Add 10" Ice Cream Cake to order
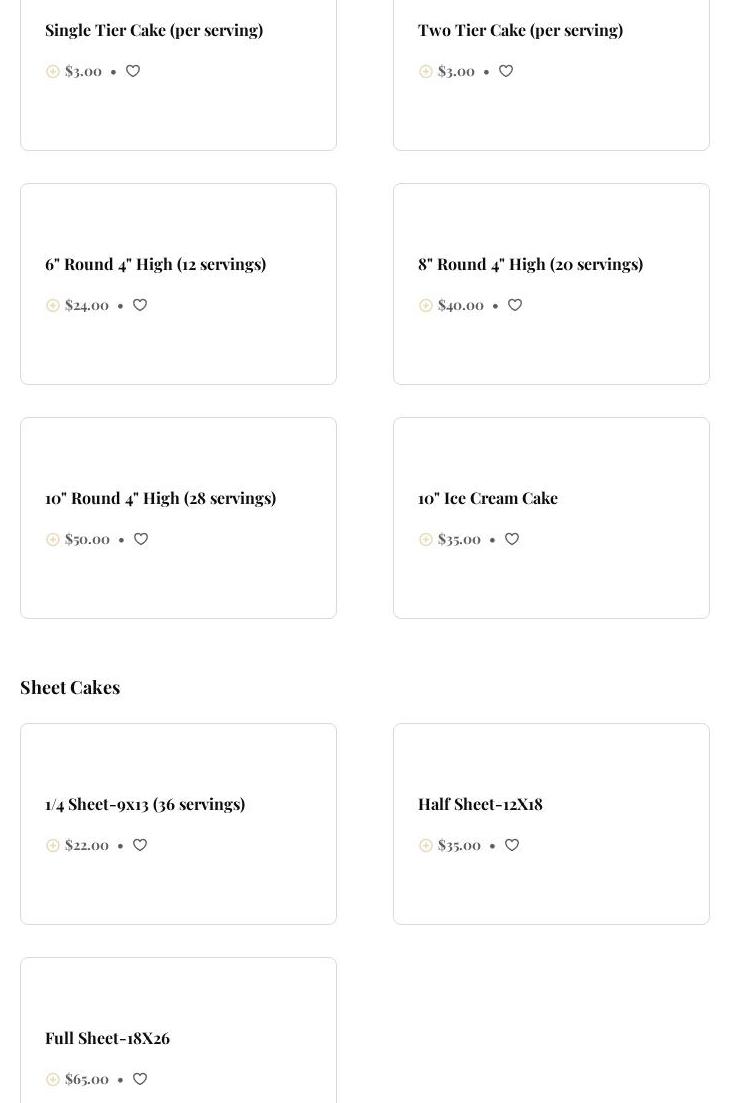This screenshot has height=1103, width=750. [x=426, y=539]
